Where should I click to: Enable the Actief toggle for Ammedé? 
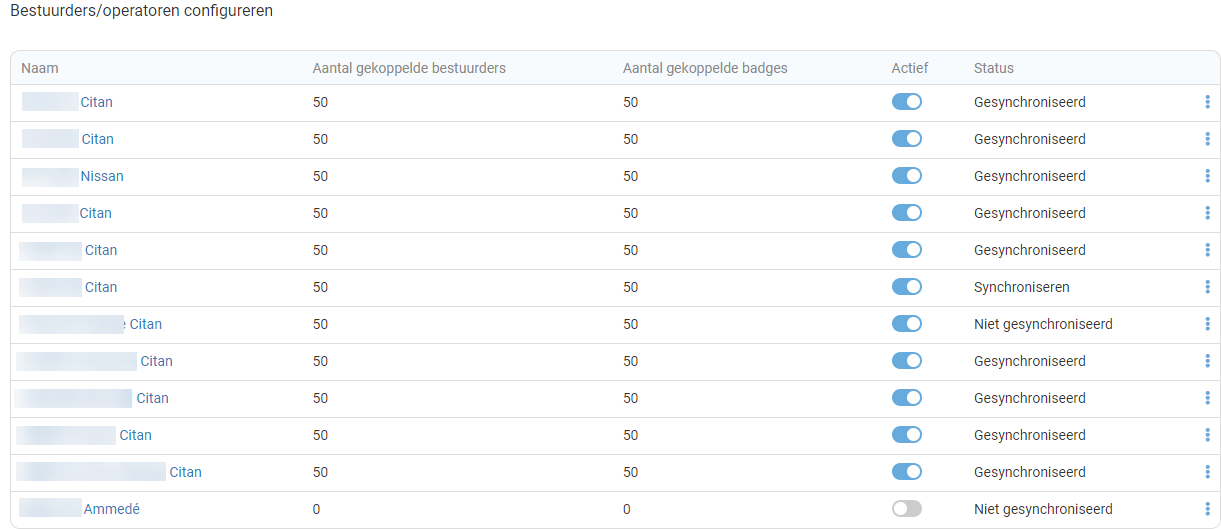pos(906,509)
